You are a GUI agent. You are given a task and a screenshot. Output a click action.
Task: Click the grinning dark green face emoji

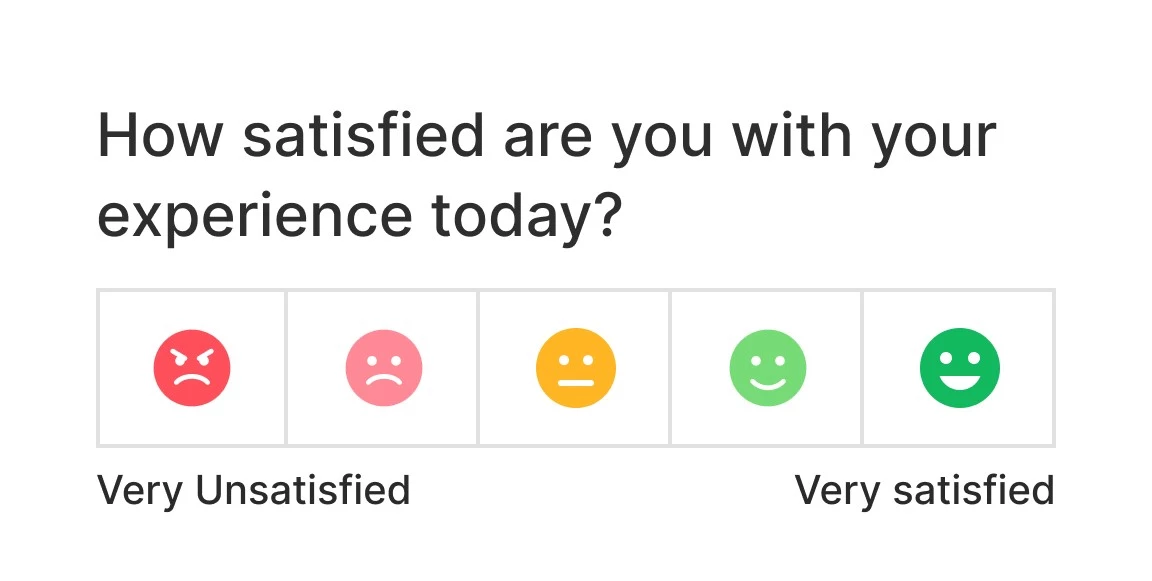[959, 367]
